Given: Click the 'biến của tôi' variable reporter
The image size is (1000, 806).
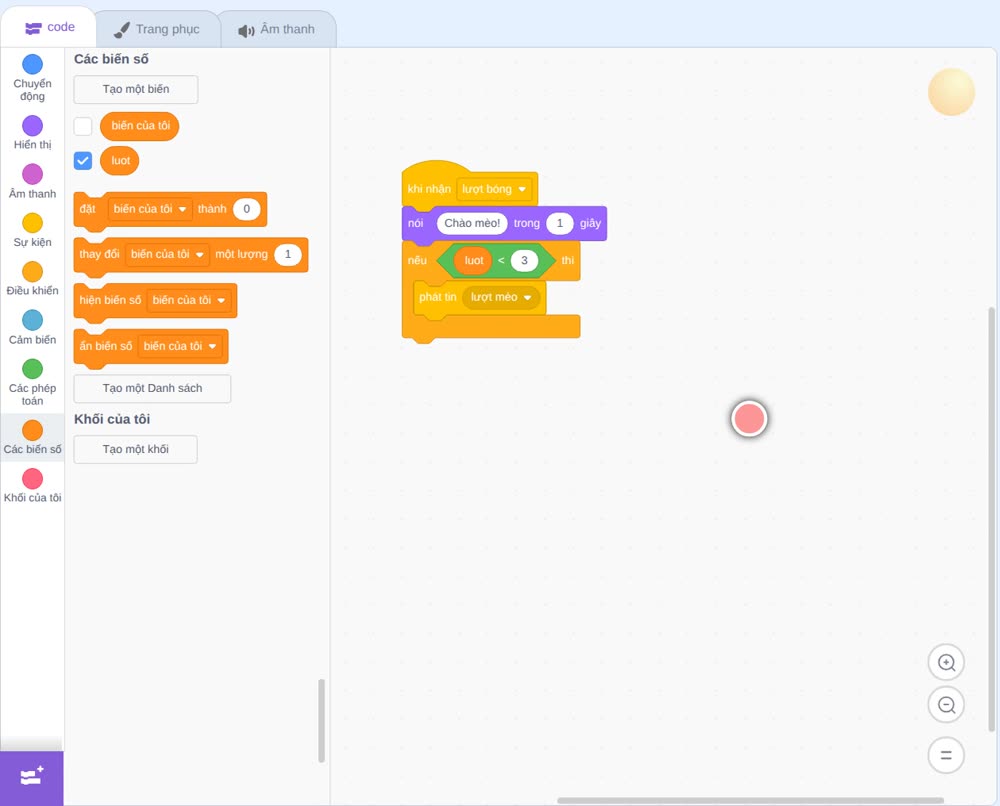Looking at the screenshot, I should tap(140, 126).
